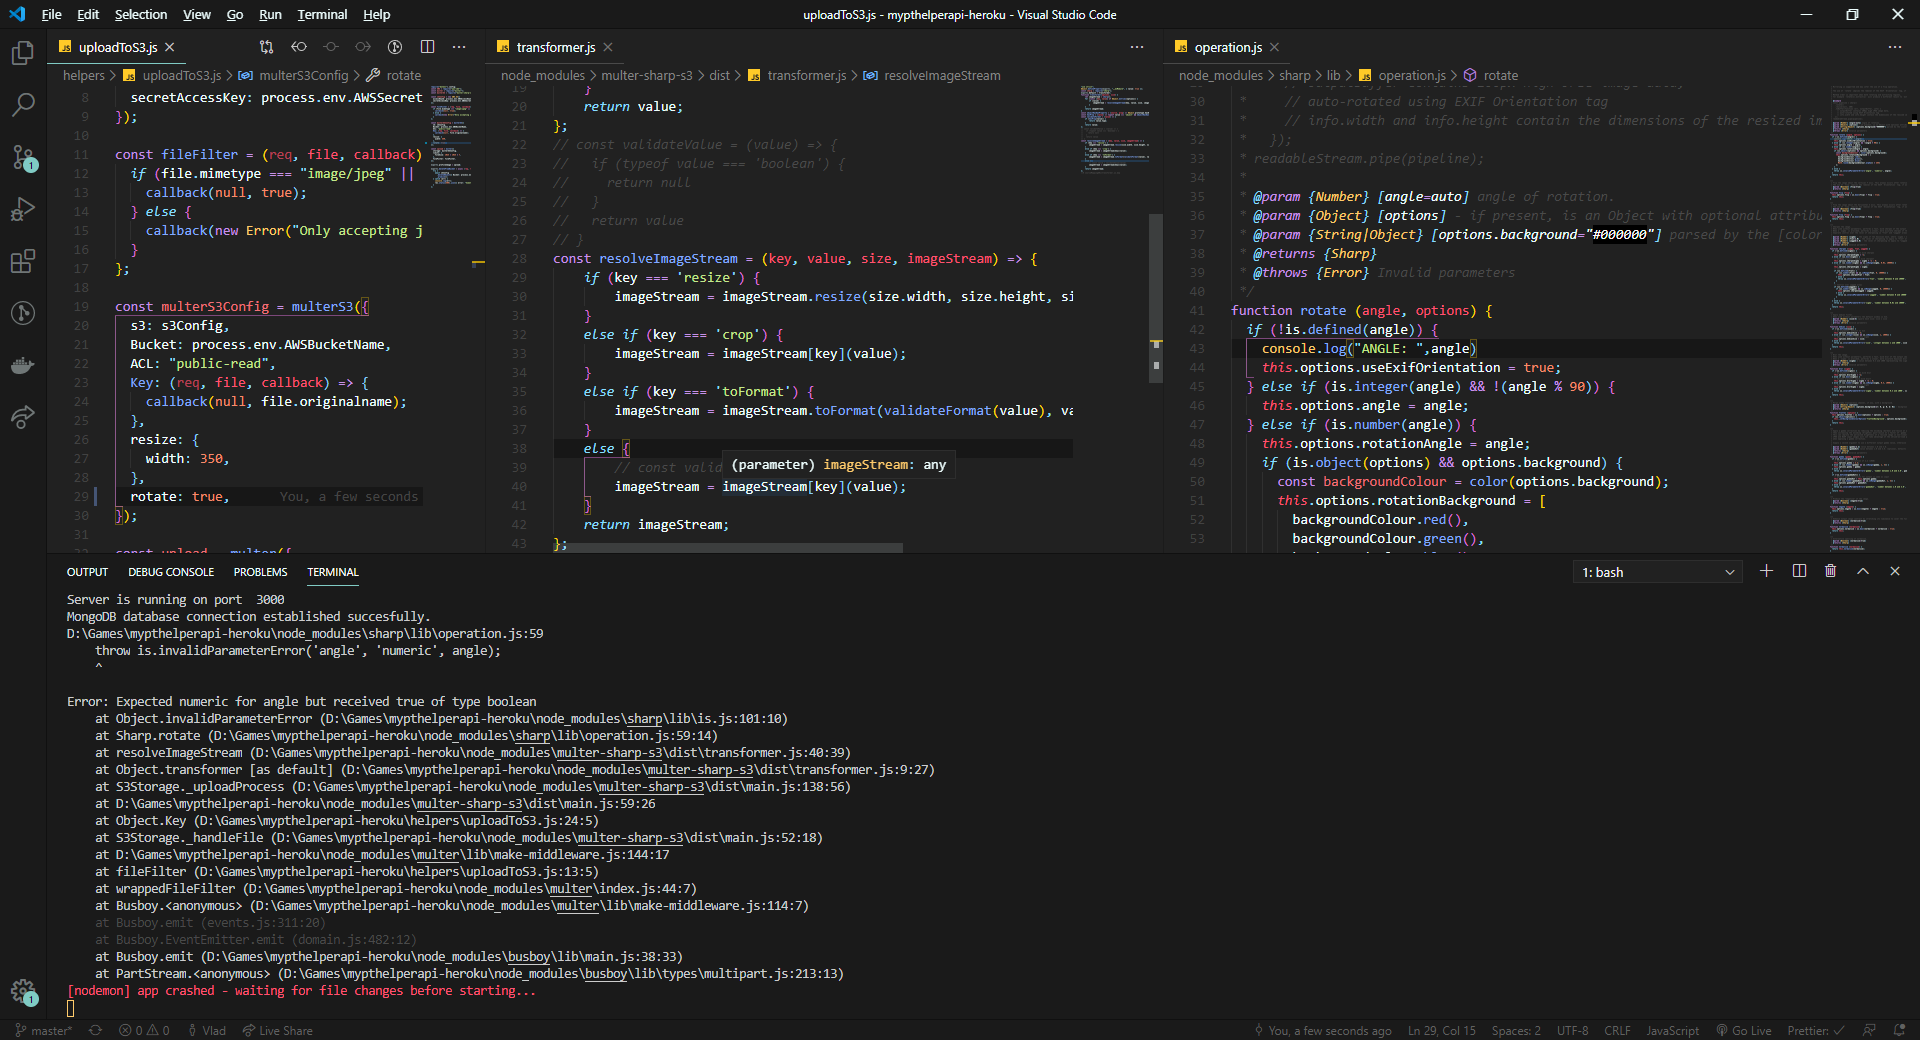Click 'helpers' in uploadToS3.js breadcrumb

coord(83,75)
